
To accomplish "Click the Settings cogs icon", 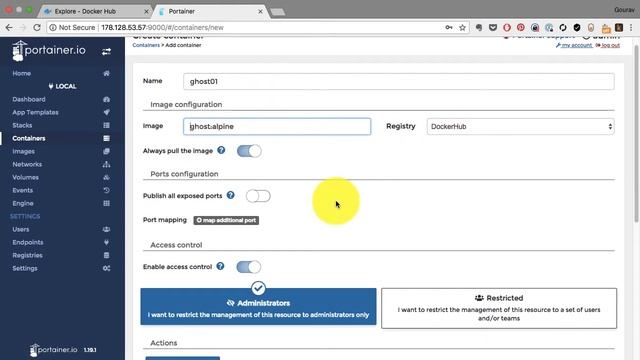I will 106,269.
